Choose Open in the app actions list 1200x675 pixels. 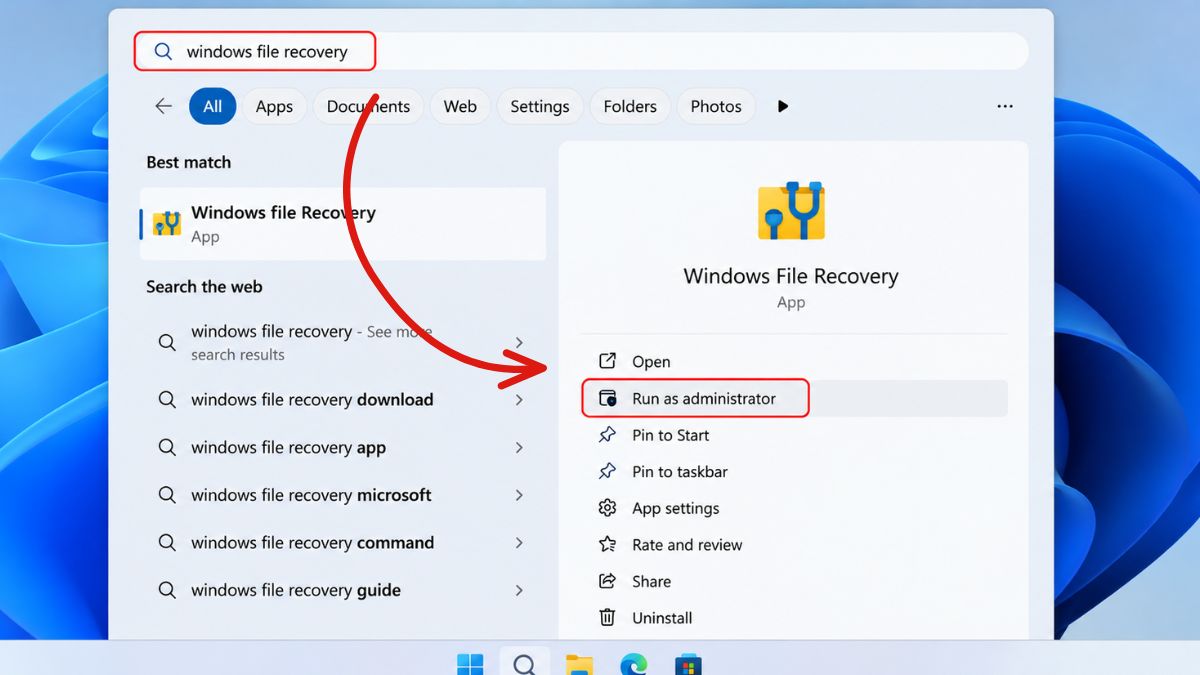click(795, 362)
